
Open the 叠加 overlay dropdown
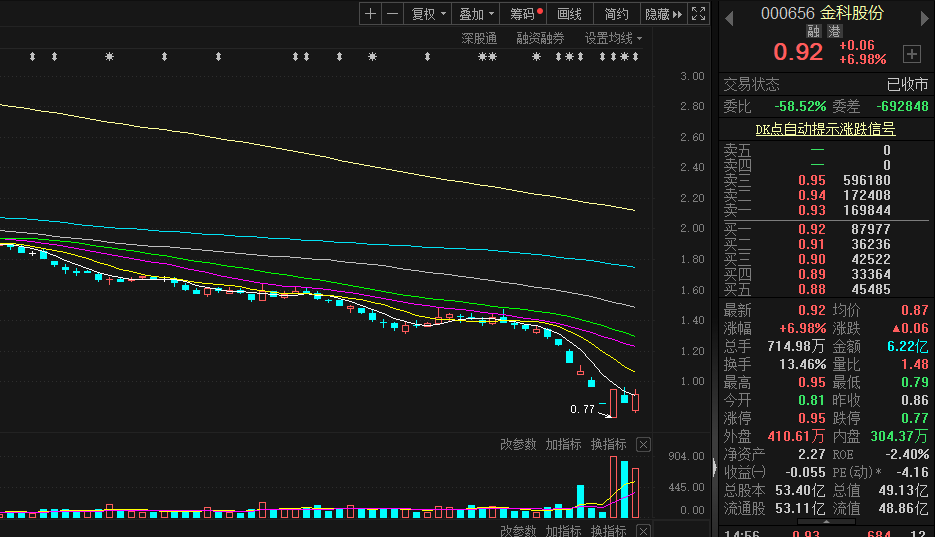coord(476,13)
